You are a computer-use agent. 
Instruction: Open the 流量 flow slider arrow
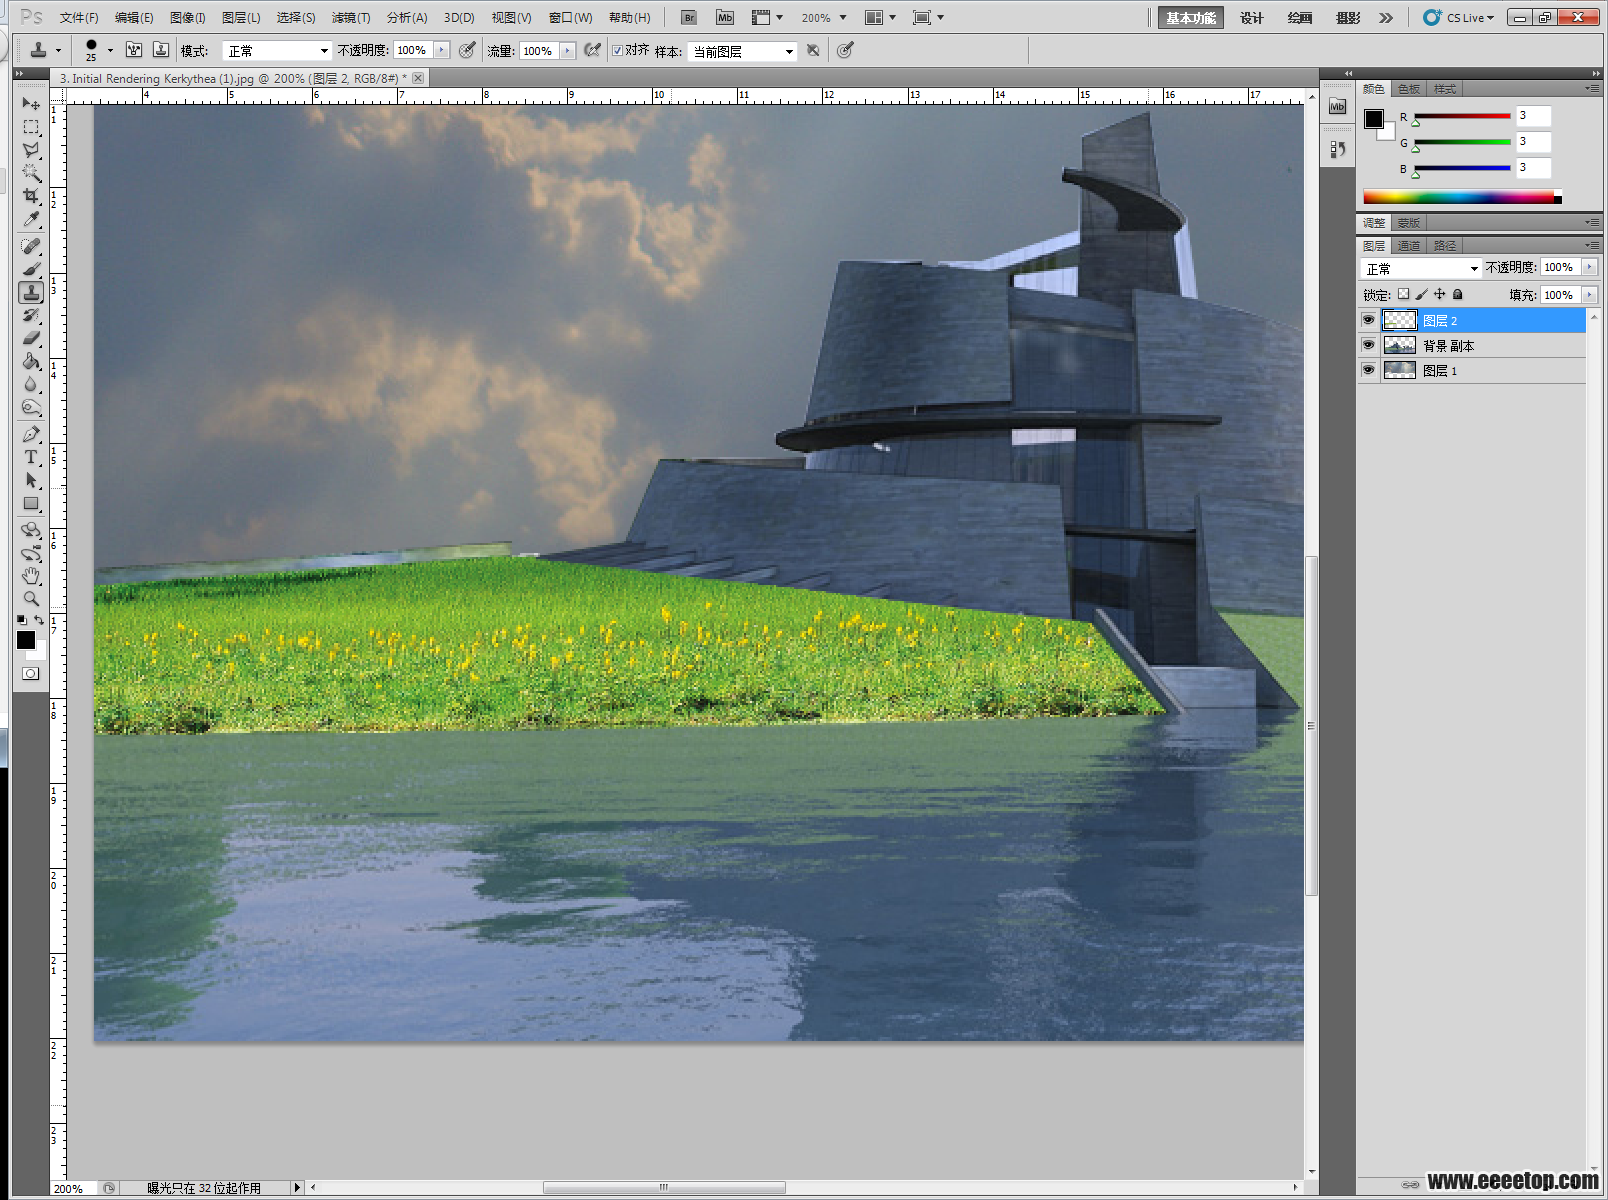[x=568, y=50]
